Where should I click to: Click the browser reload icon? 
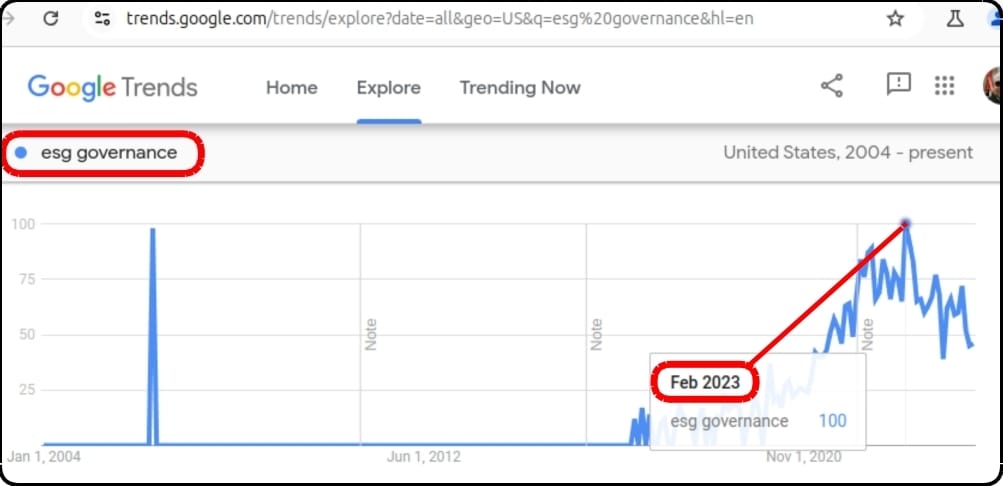coord(51,19)
